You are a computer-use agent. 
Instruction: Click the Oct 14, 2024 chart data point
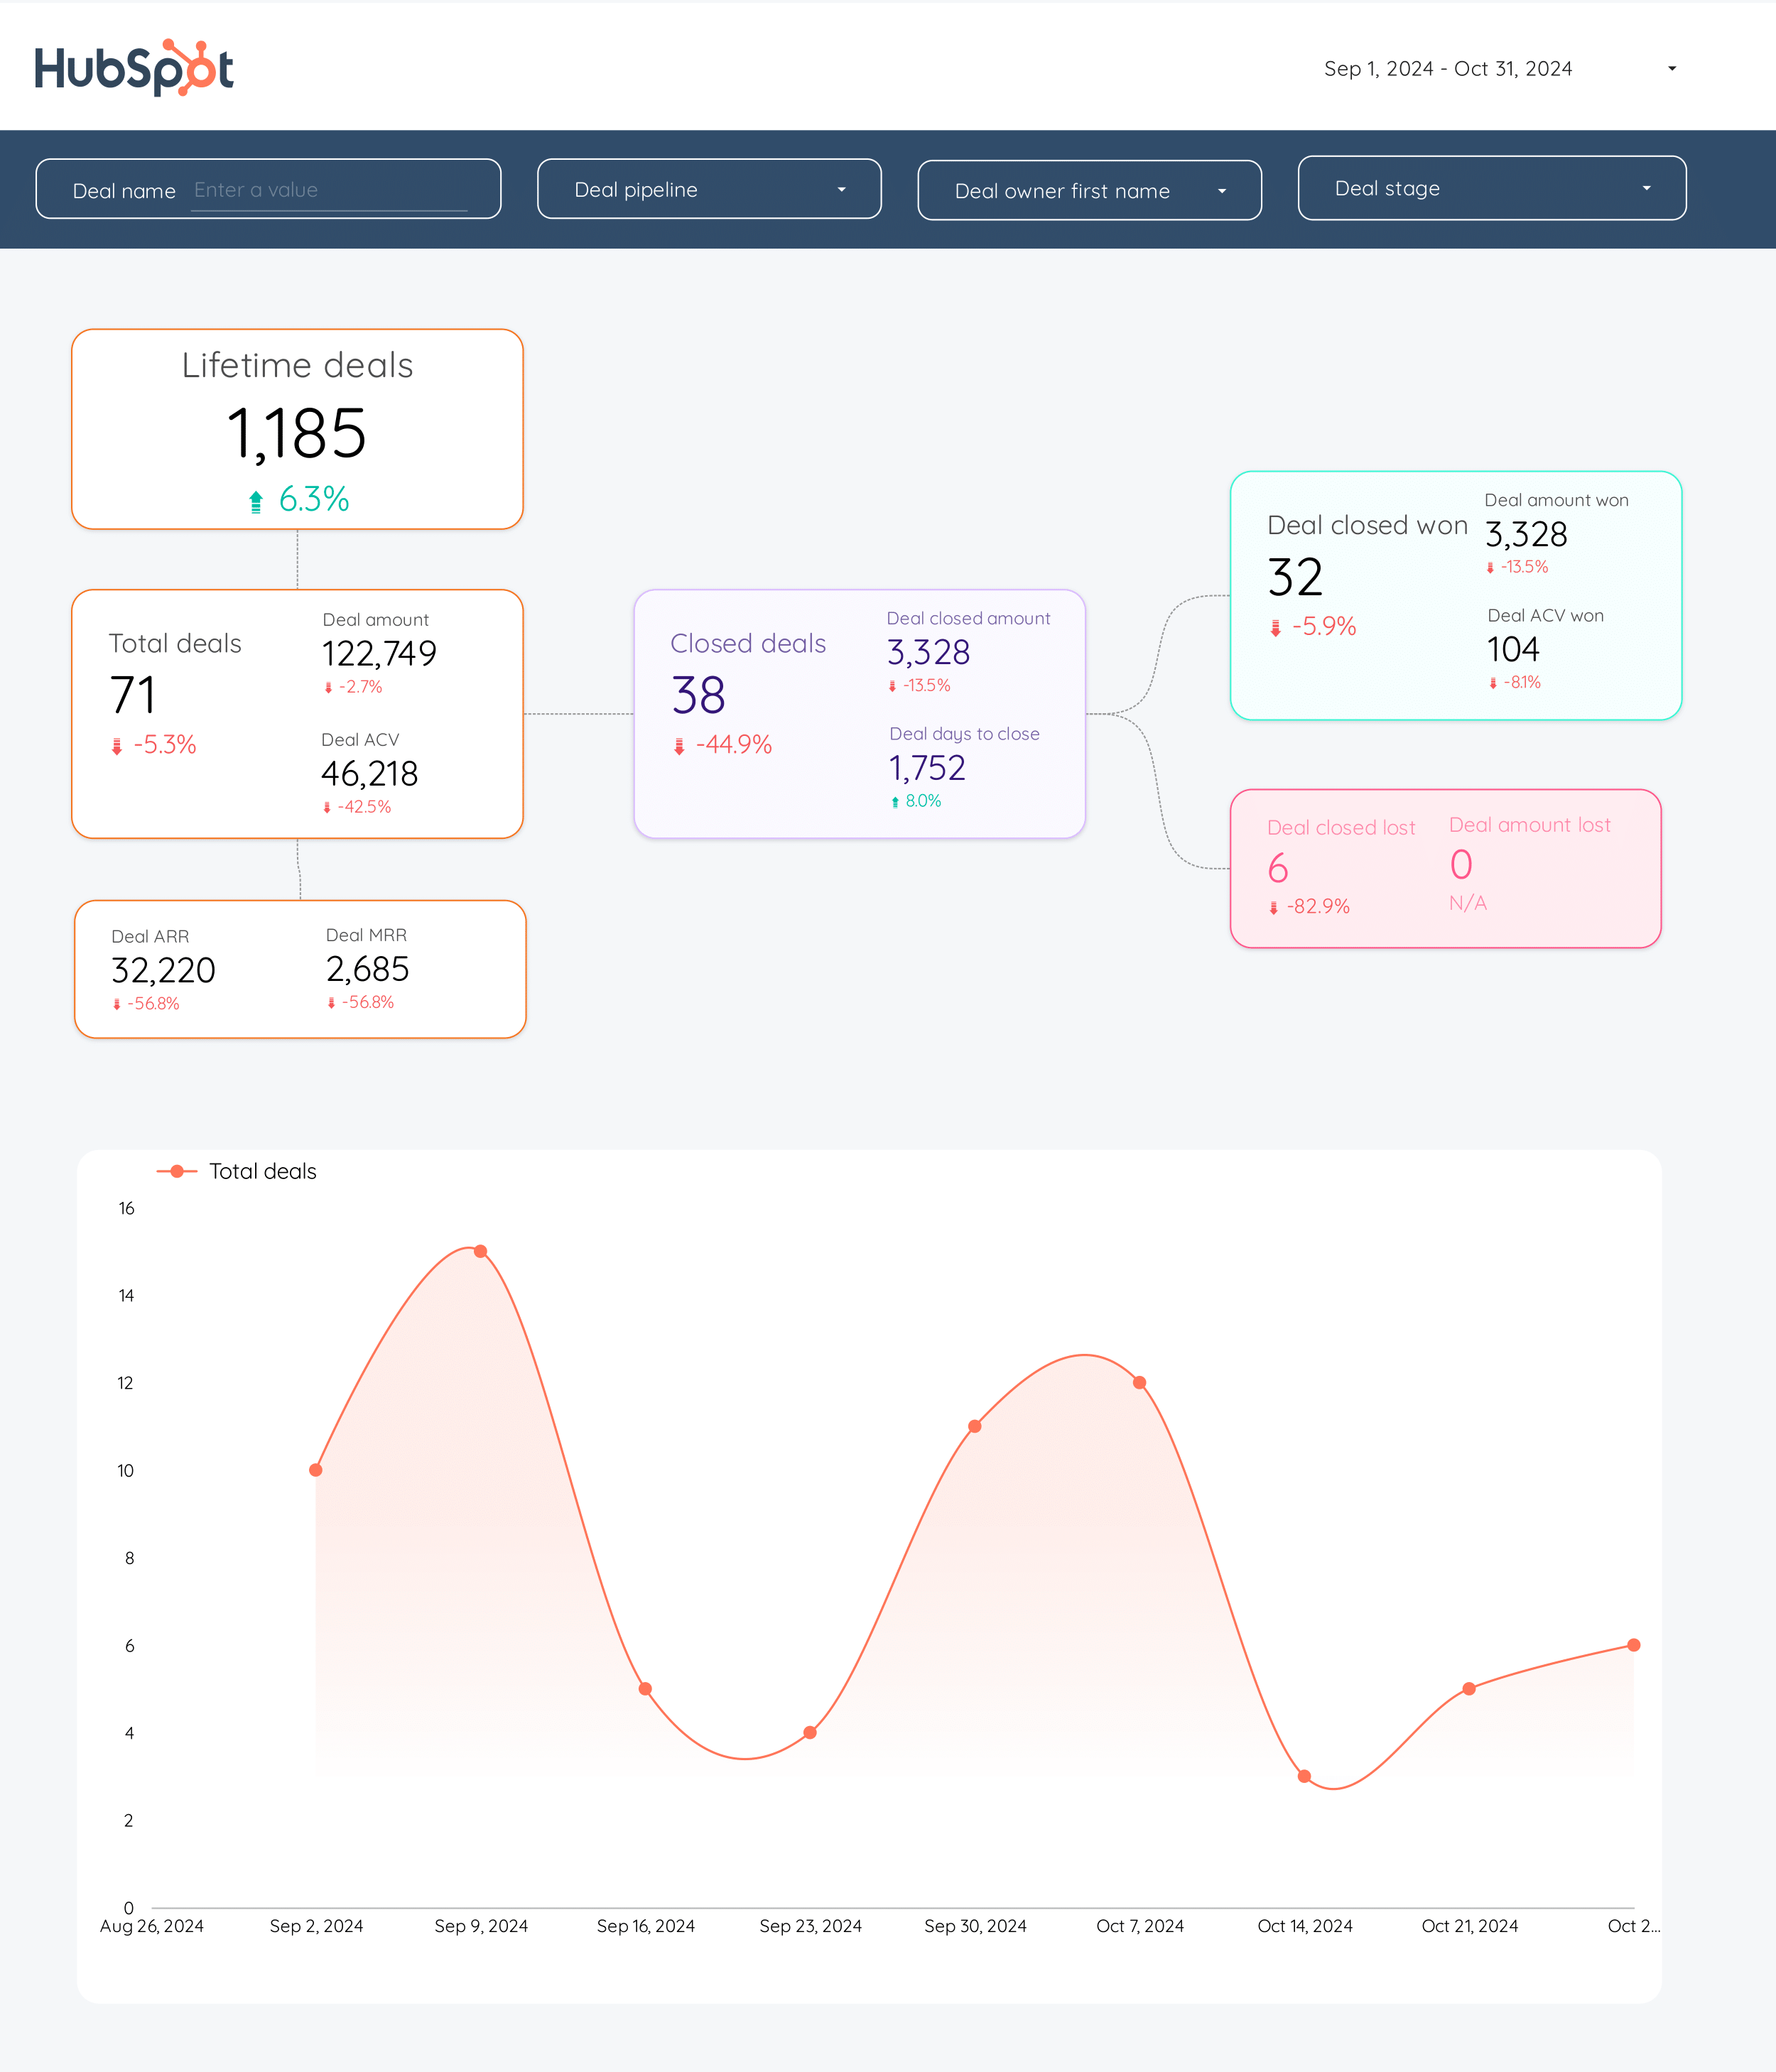pos(1304,1776)
